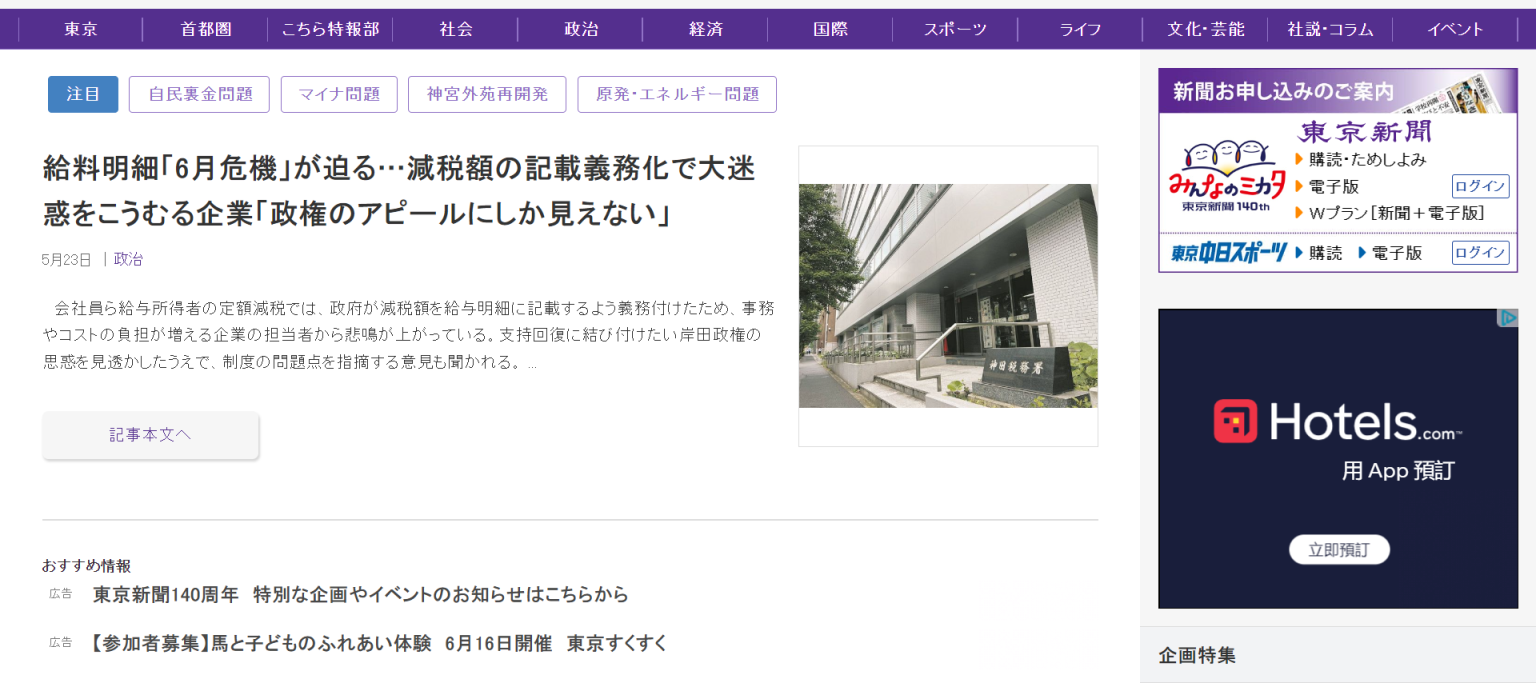Open the 社説・コラム section

[x=1330, y=29]
